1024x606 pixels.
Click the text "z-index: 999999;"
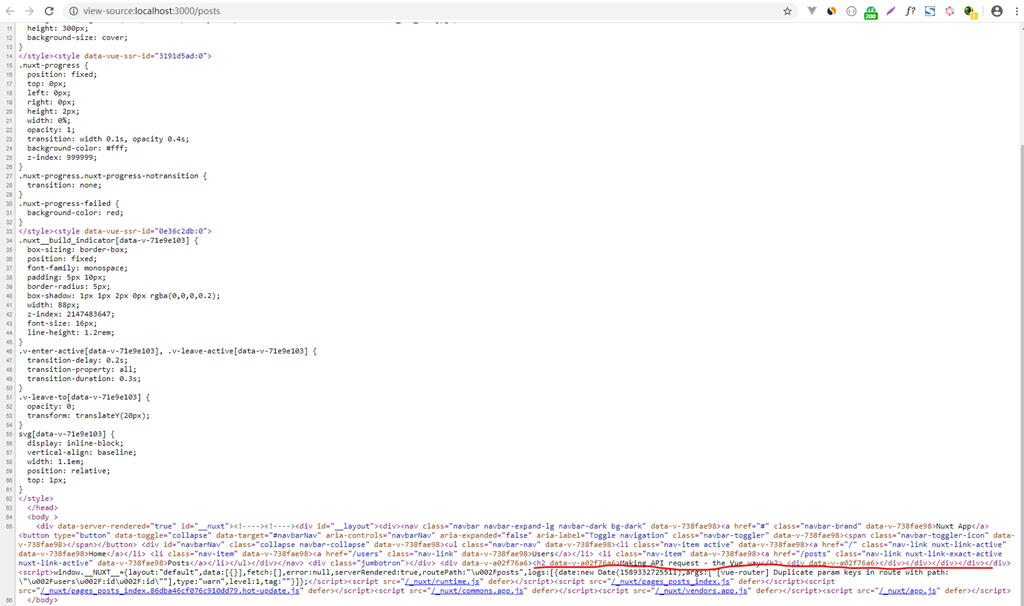62,157
